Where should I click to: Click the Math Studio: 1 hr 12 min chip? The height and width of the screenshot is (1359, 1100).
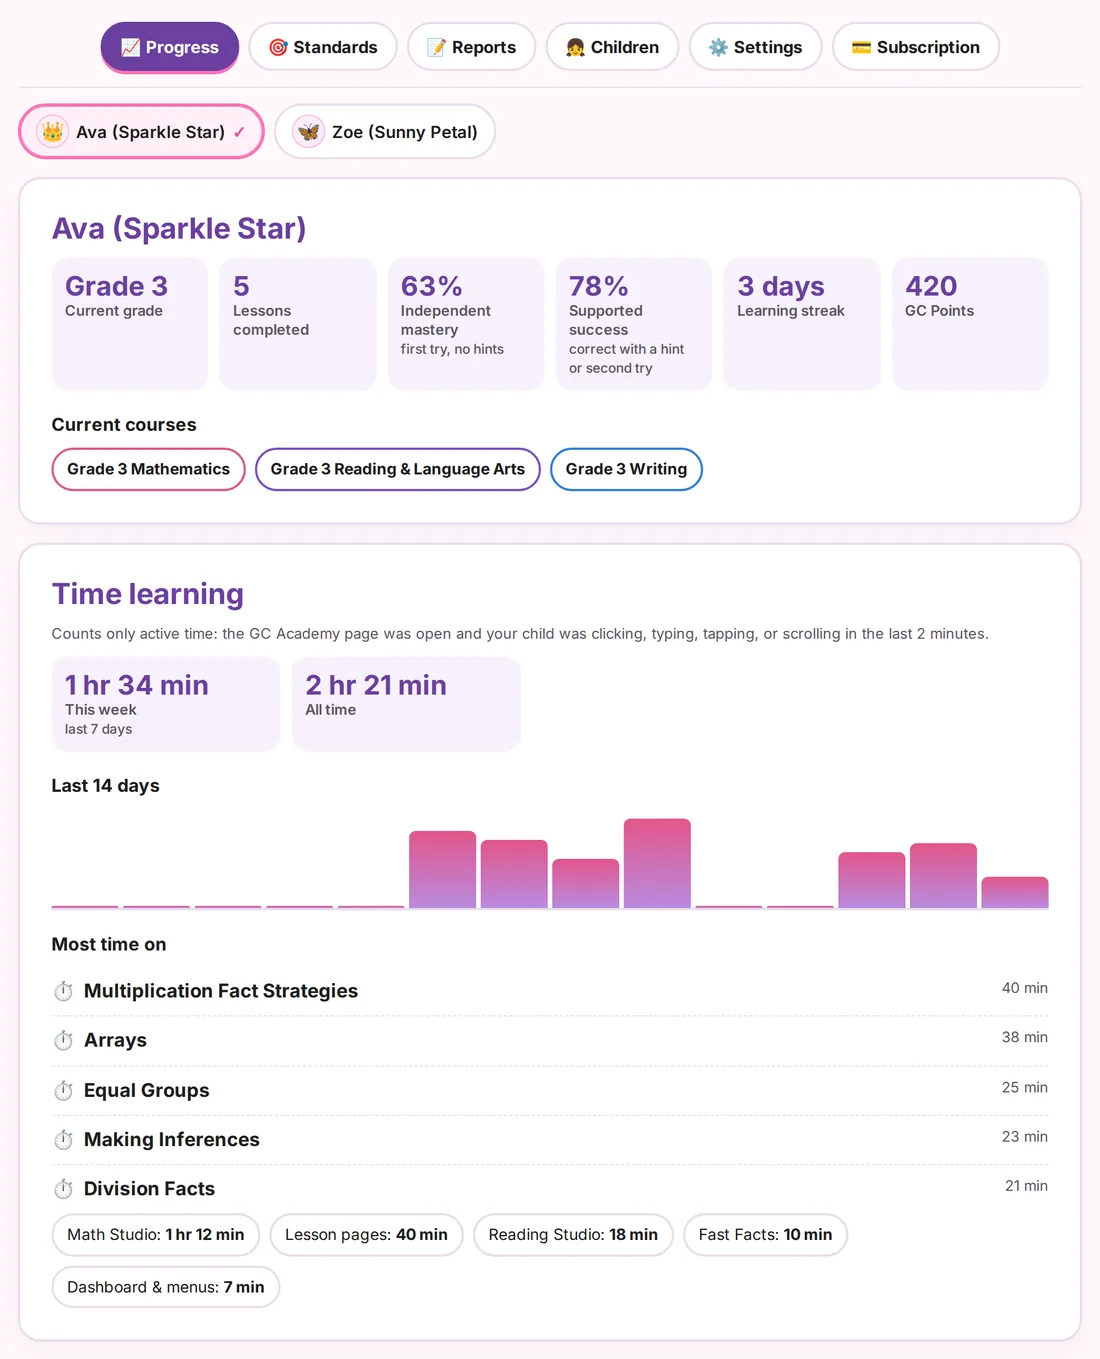coord(156,1235)
